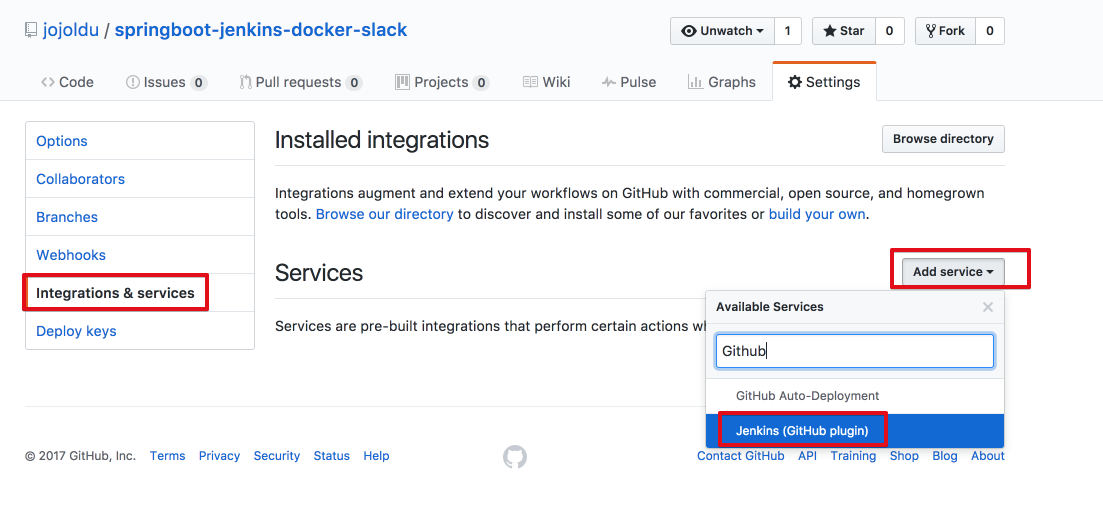Open the Security footer link
Screen dimensions: 1103x507
(x=276, y=456)
